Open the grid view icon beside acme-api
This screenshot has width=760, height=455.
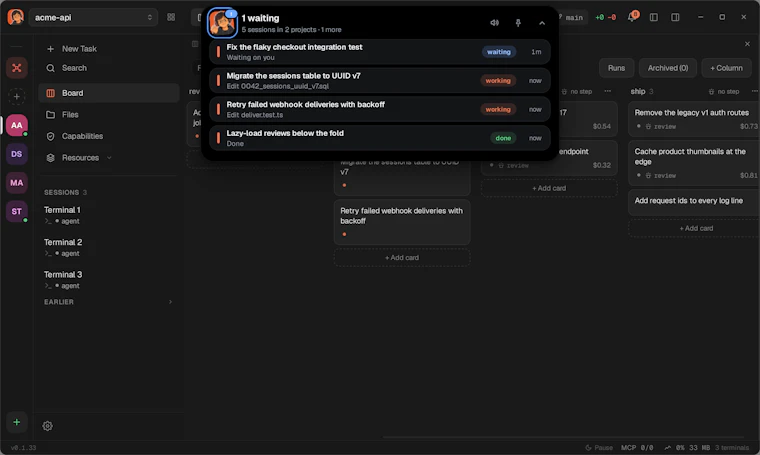(171, 17)
